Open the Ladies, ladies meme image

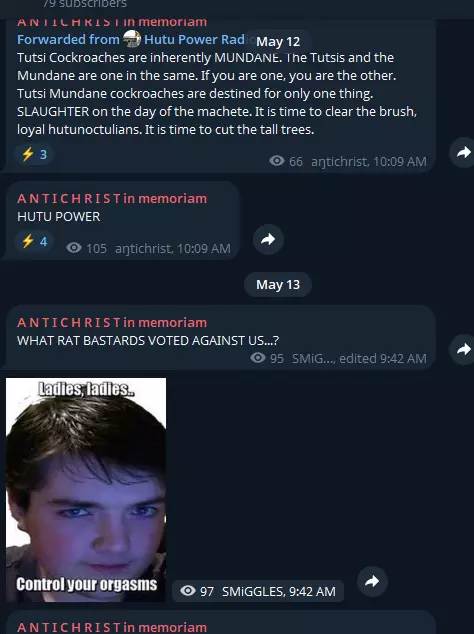(86, 490)
